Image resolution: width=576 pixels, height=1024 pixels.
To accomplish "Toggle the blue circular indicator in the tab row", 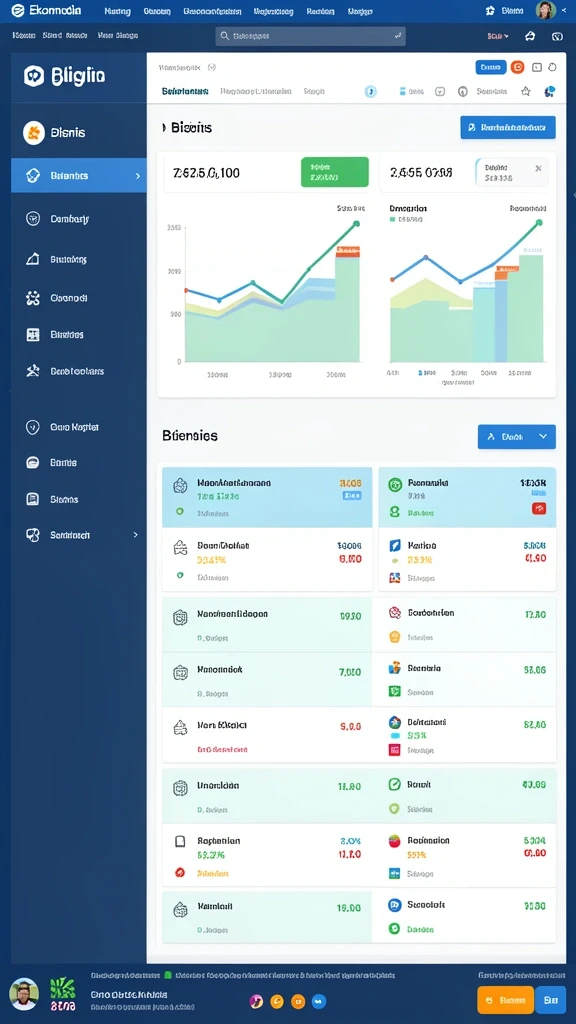I will [x=370, y=91].
